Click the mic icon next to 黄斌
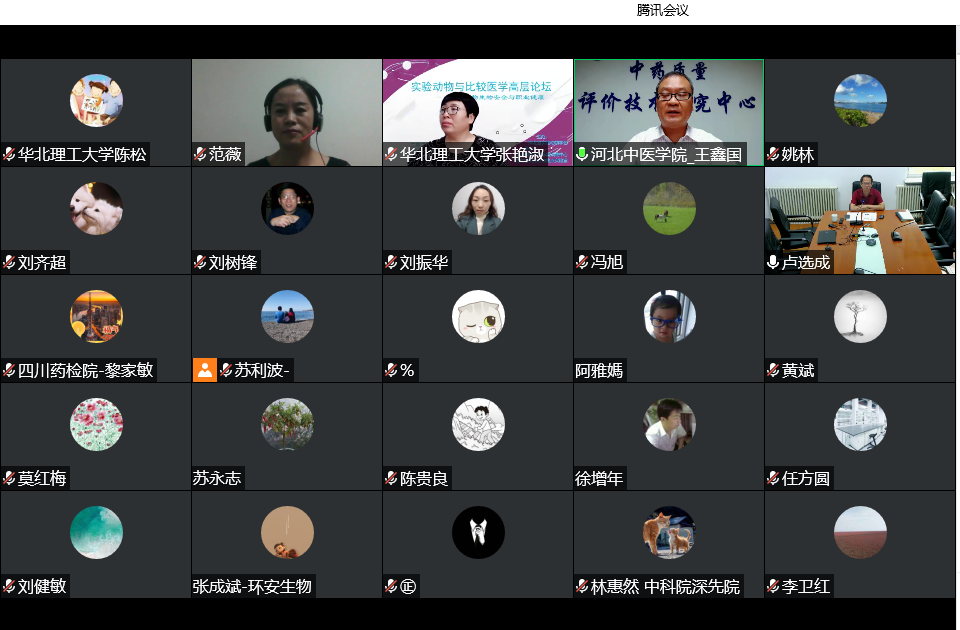The height and width of the screenshot is (630, 960). pyautogui.click(x=774, y=370)
